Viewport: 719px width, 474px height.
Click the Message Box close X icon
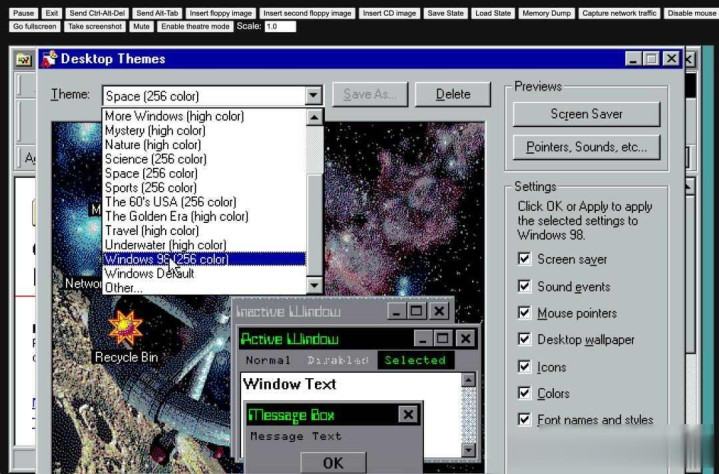coord(407,414)
